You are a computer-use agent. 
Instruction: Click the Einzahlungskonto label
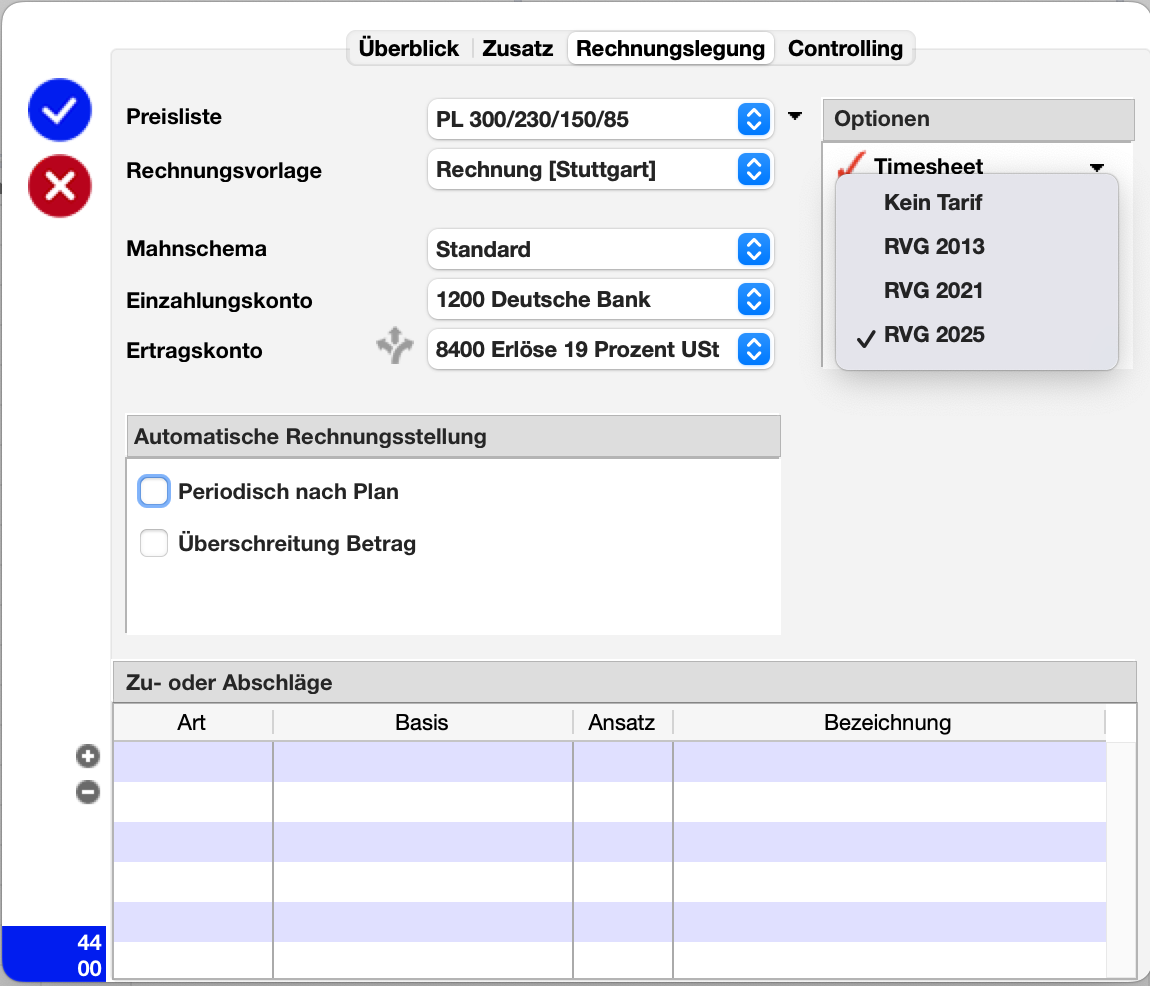219,301
